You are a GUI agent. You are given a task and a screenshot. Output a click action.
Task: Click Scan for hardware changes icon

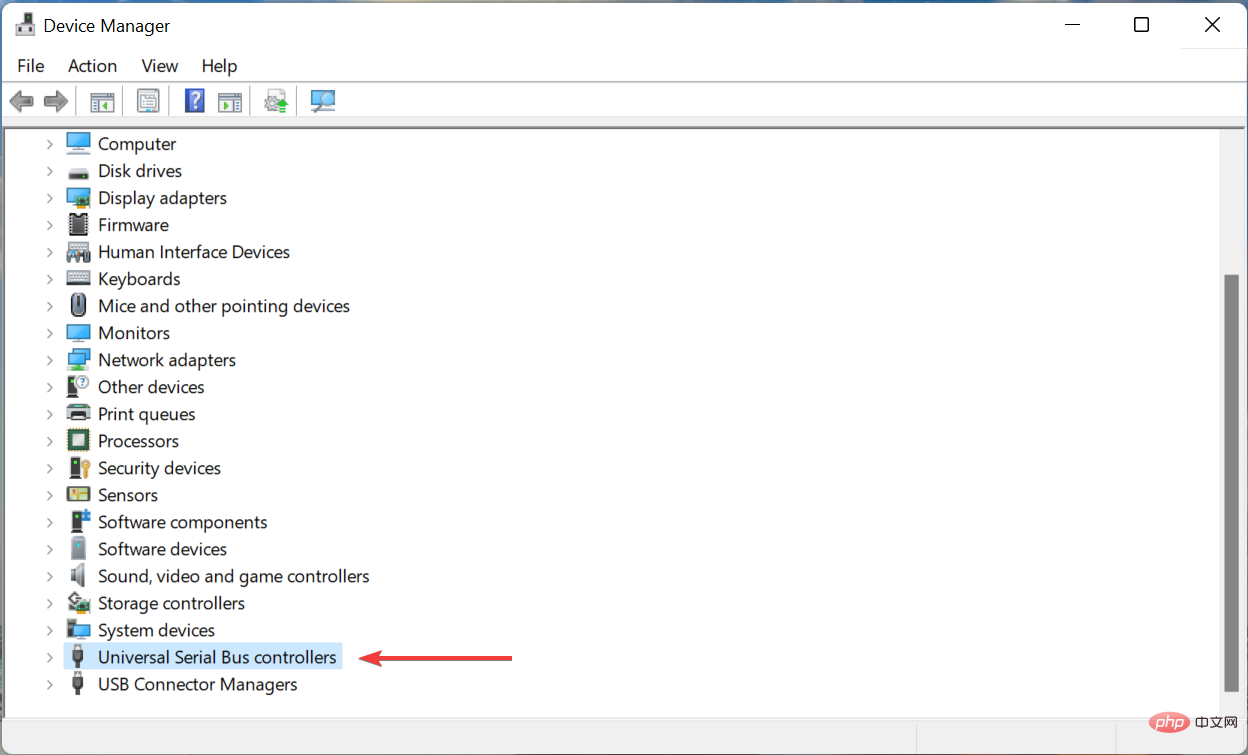point(323,101)
